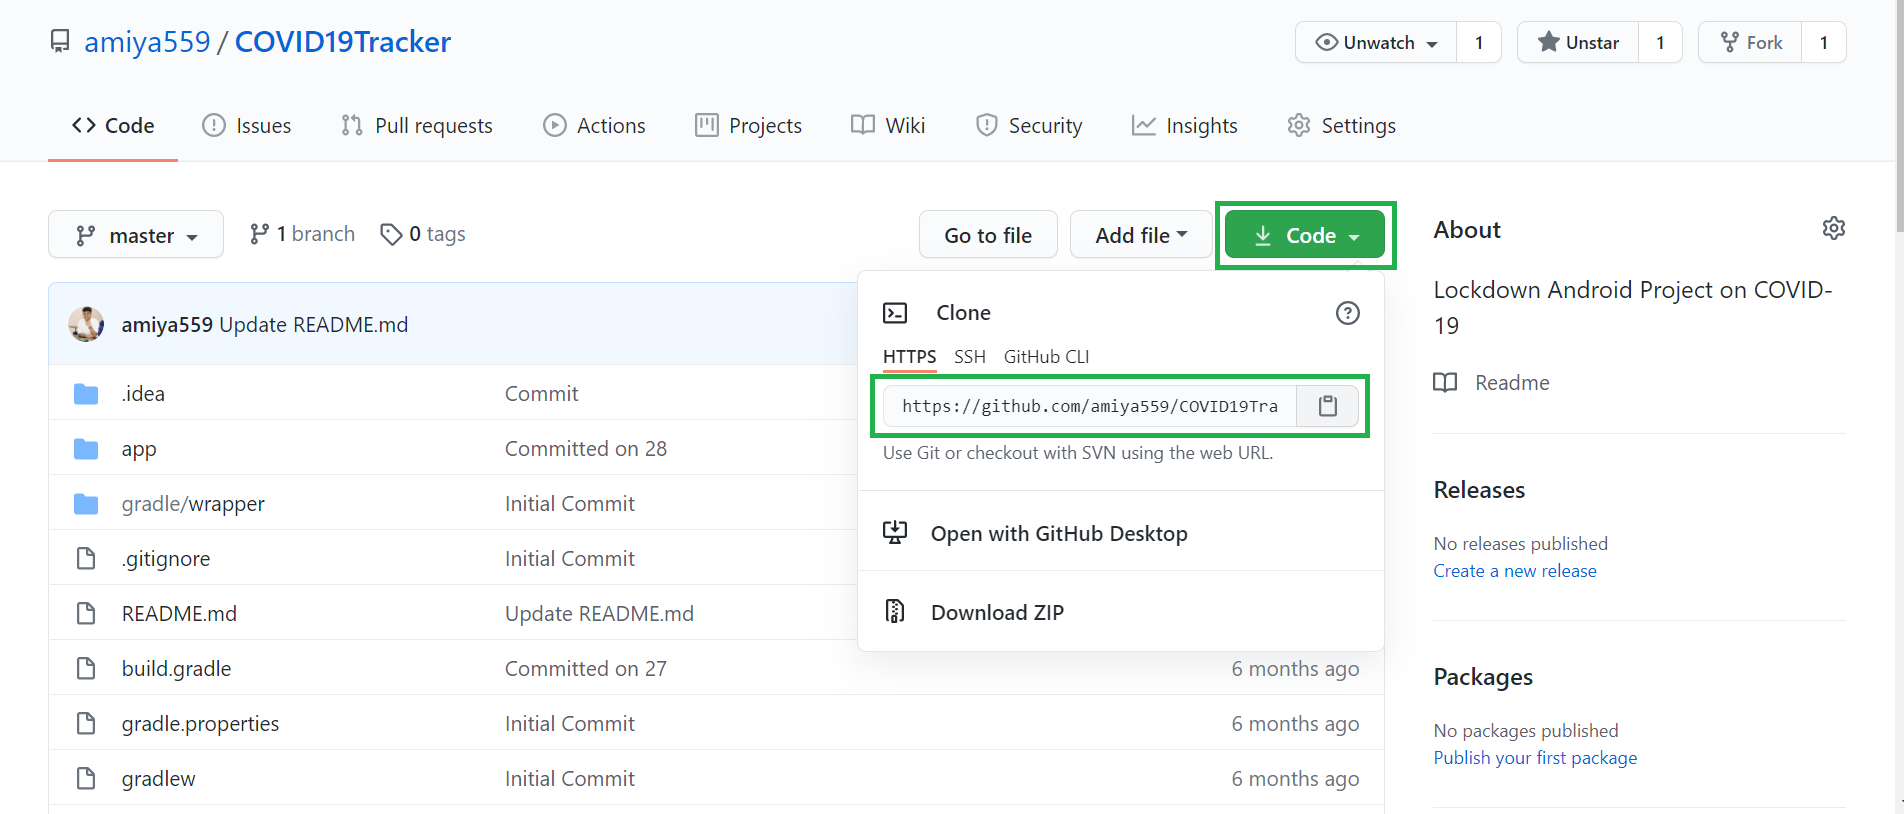
Task: Expand the master branch selector
Action: 136,235
